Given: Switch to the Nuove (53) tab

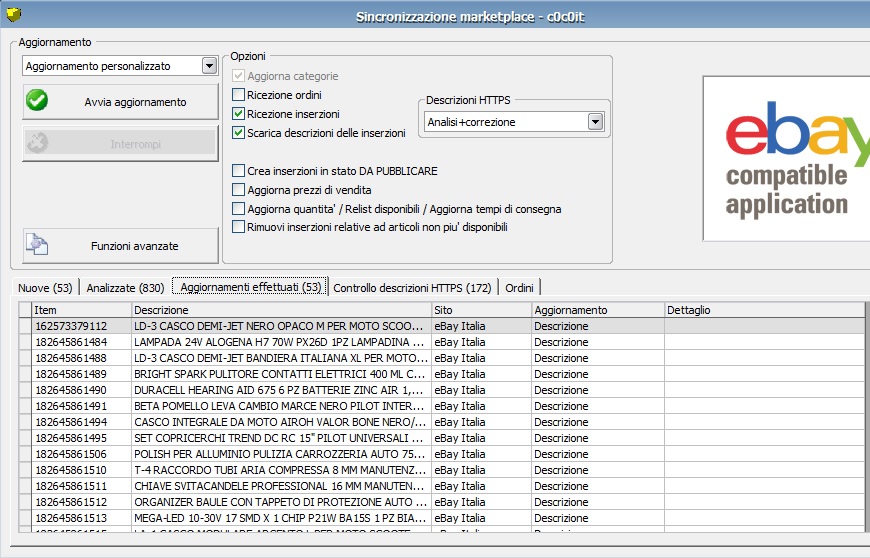Looking at the screenshot, I should pyautogui.click(x=45, y=288).
